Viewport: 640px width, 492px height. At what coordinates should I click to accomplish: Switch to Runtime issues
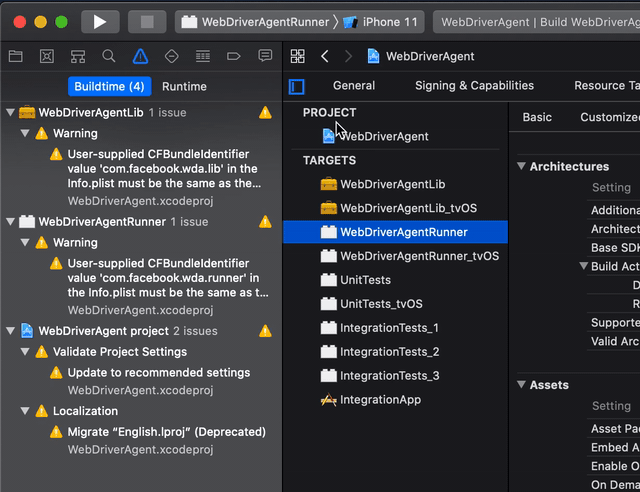tap(184, 87)
